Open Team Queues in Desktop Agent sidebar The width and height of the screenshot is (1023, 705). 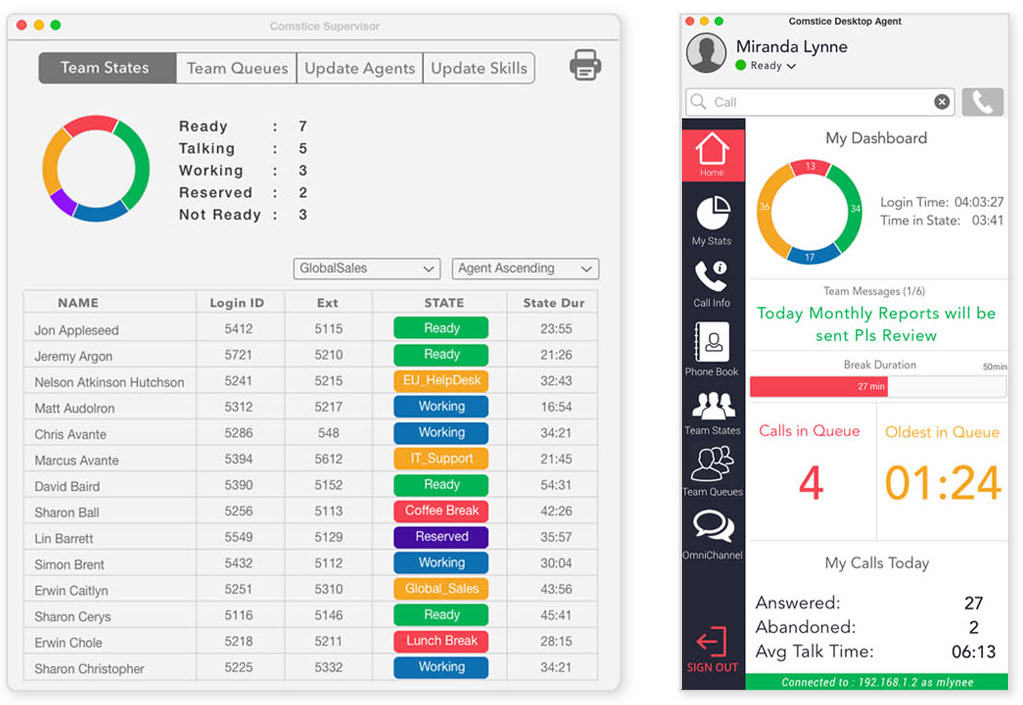712,470
